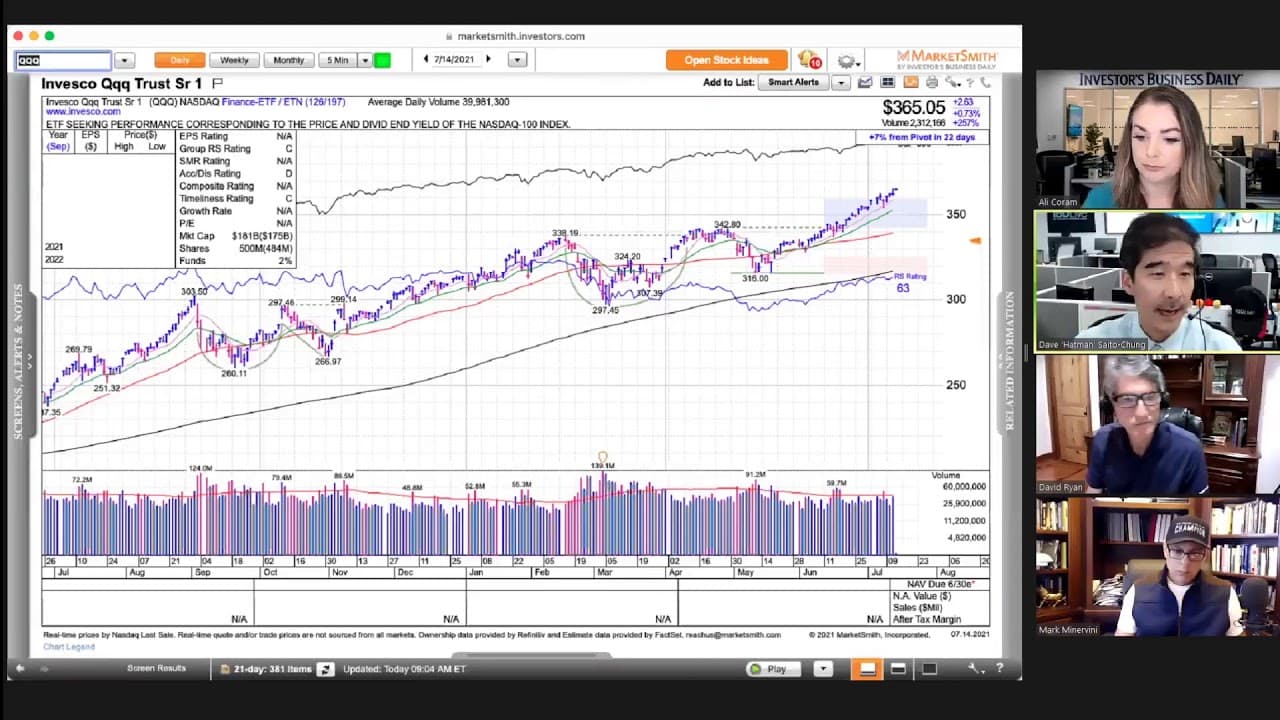Open the www.invesco.com link
Viewport: 1280px width, 720px height.
pos(83,112)
